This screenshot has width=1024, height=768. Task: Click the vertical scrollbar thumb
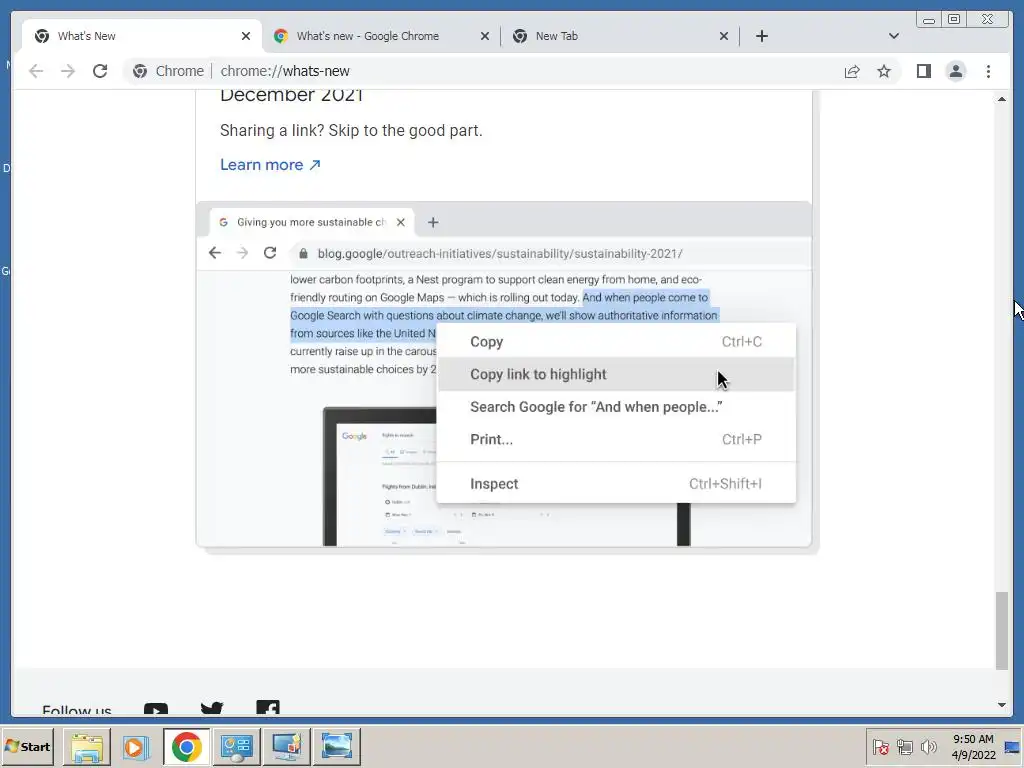[x=1002, y=631]
